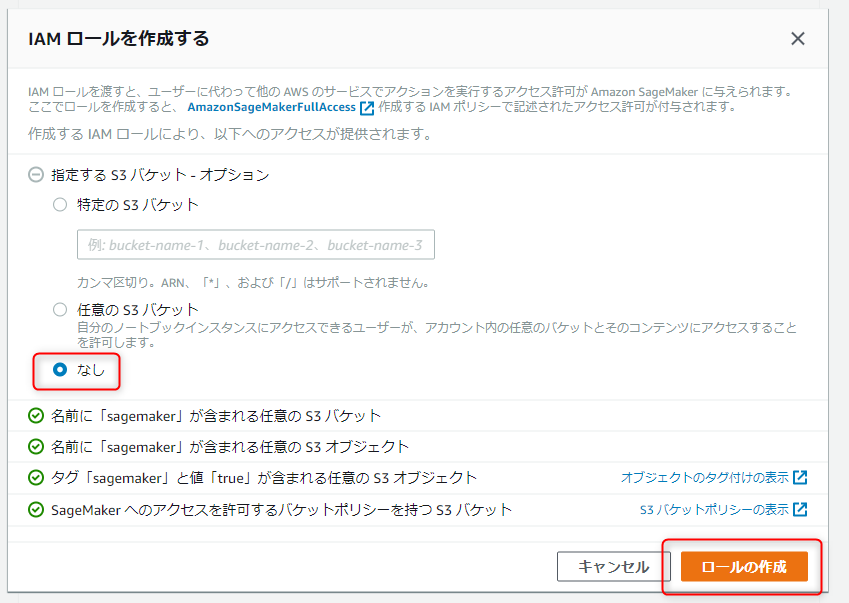Open オブジェクトのタグ付けの表示 link
Viewport: 849px width, 603px height.
coord(704,477)
